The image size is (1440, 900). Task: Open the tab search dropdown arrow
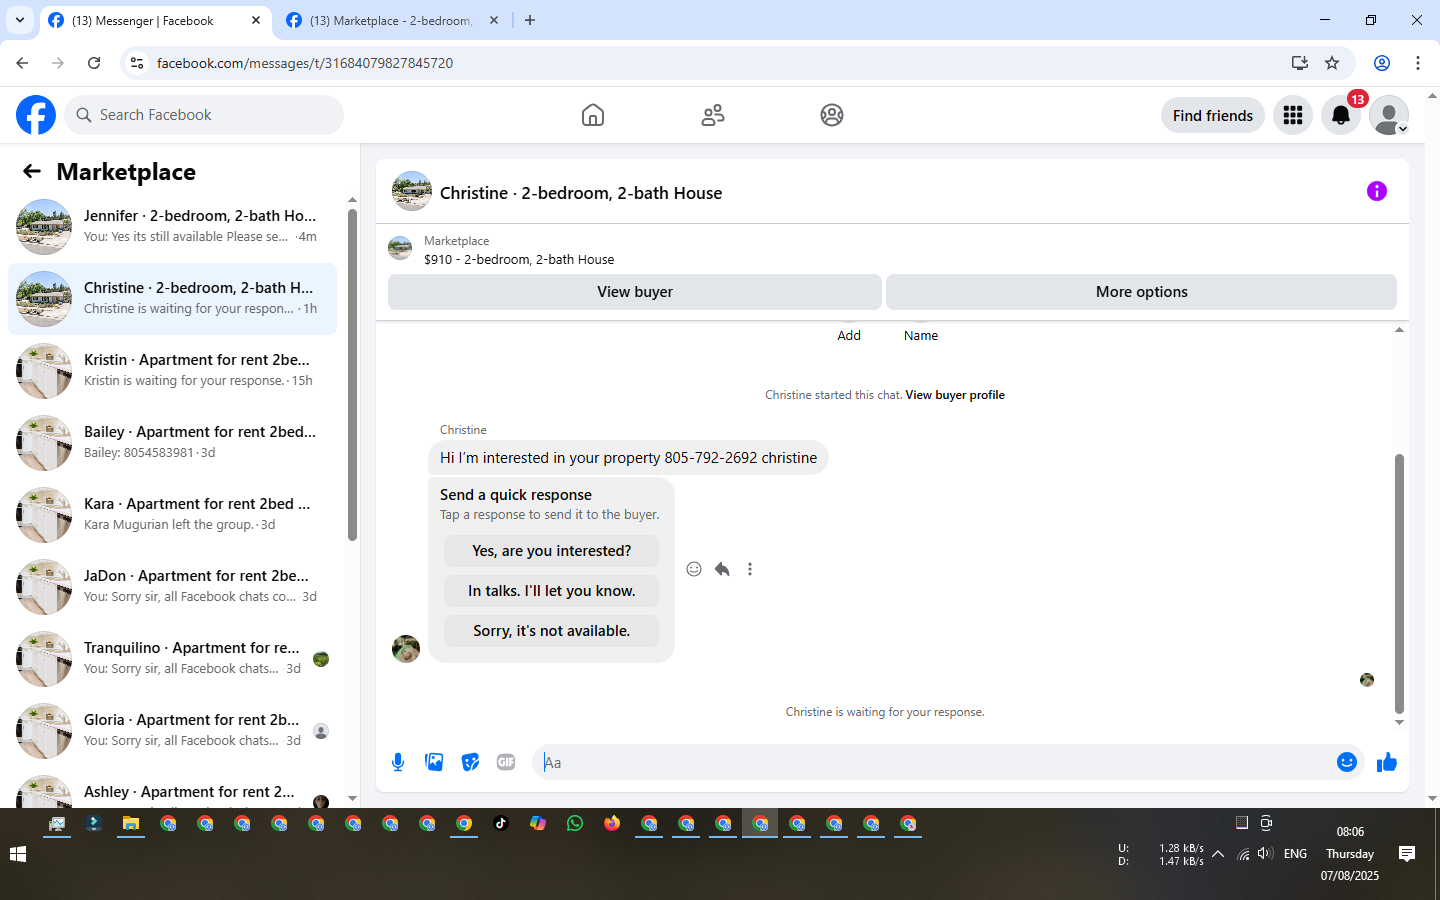tap(19, 20)
